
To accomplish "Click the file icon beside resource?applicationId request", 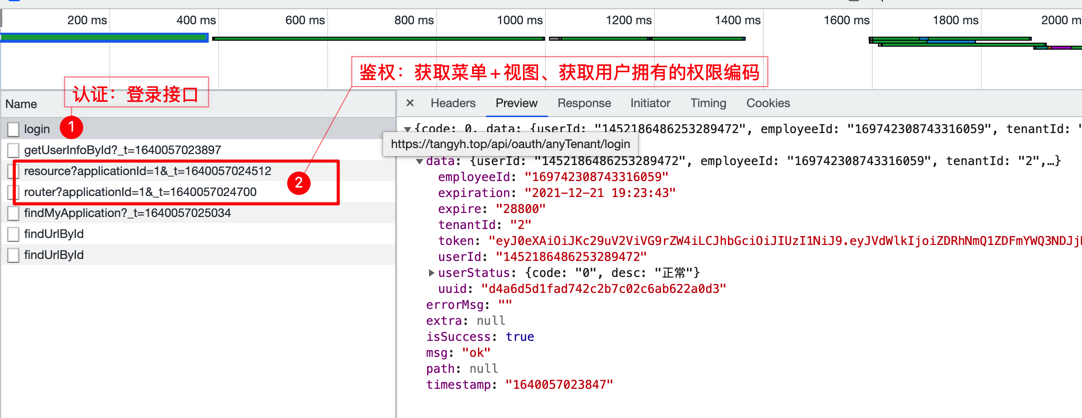I will click(x=13, y=171).
